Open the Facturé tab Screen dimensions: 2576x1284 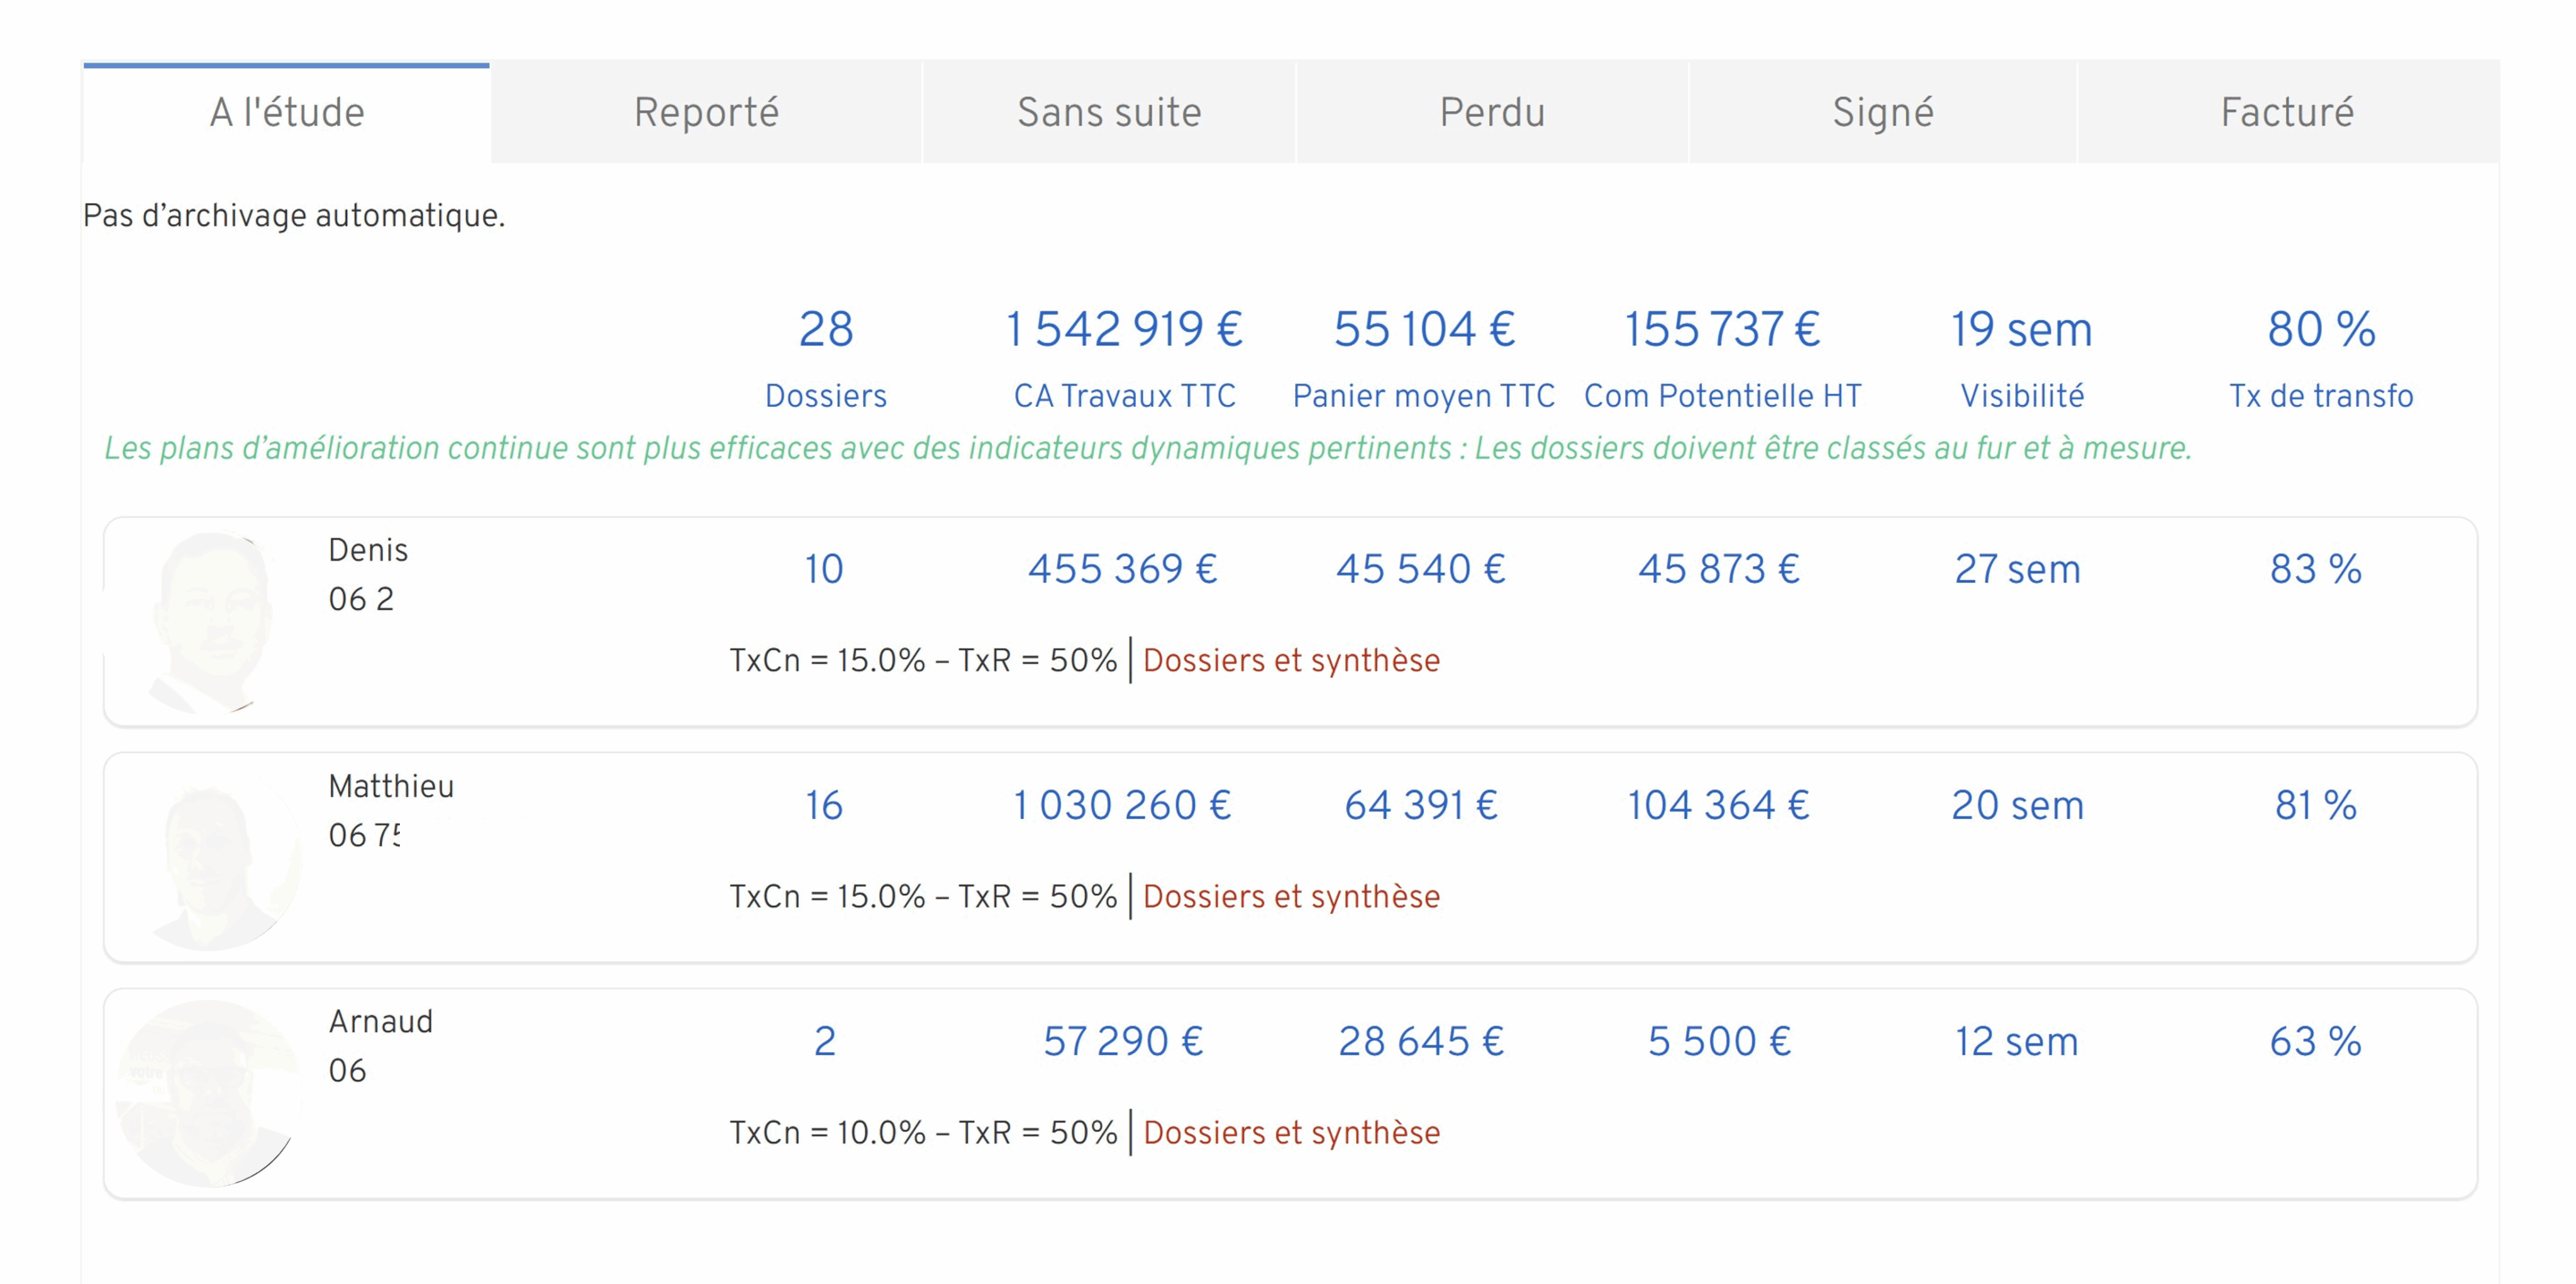point(2287,112)
